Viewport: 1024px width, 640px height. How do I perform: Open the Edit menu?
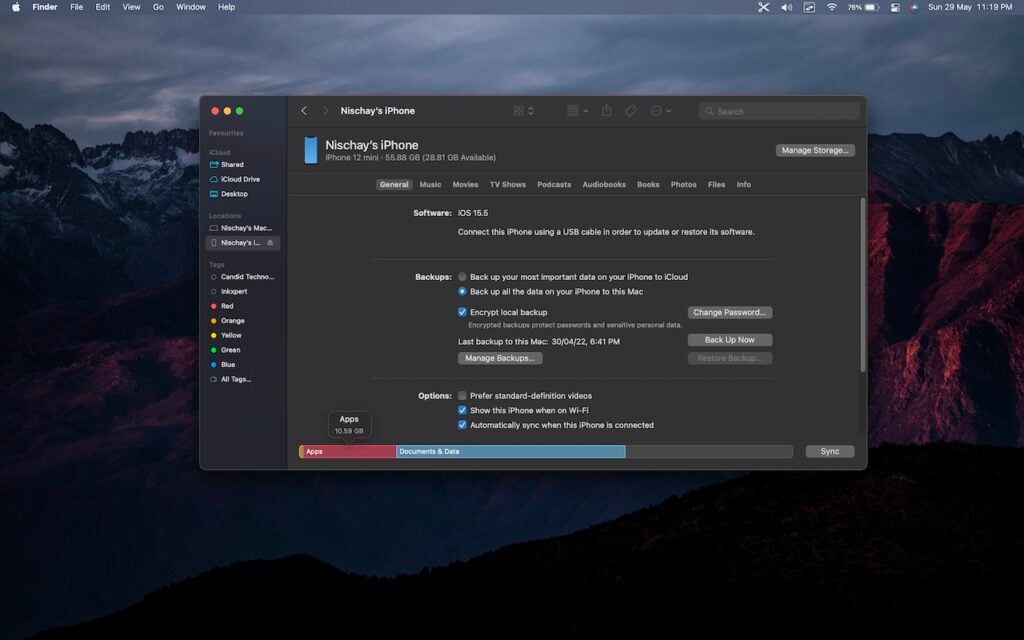pos(103,7)
